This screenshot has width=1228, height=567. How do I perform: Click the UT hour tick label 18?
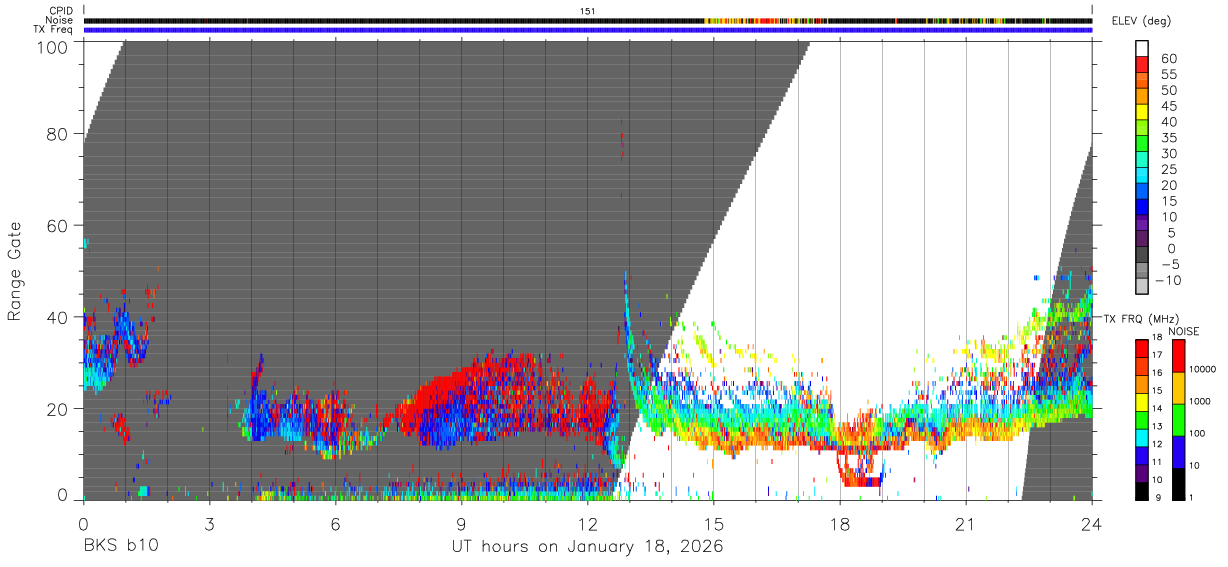[839, 523]
